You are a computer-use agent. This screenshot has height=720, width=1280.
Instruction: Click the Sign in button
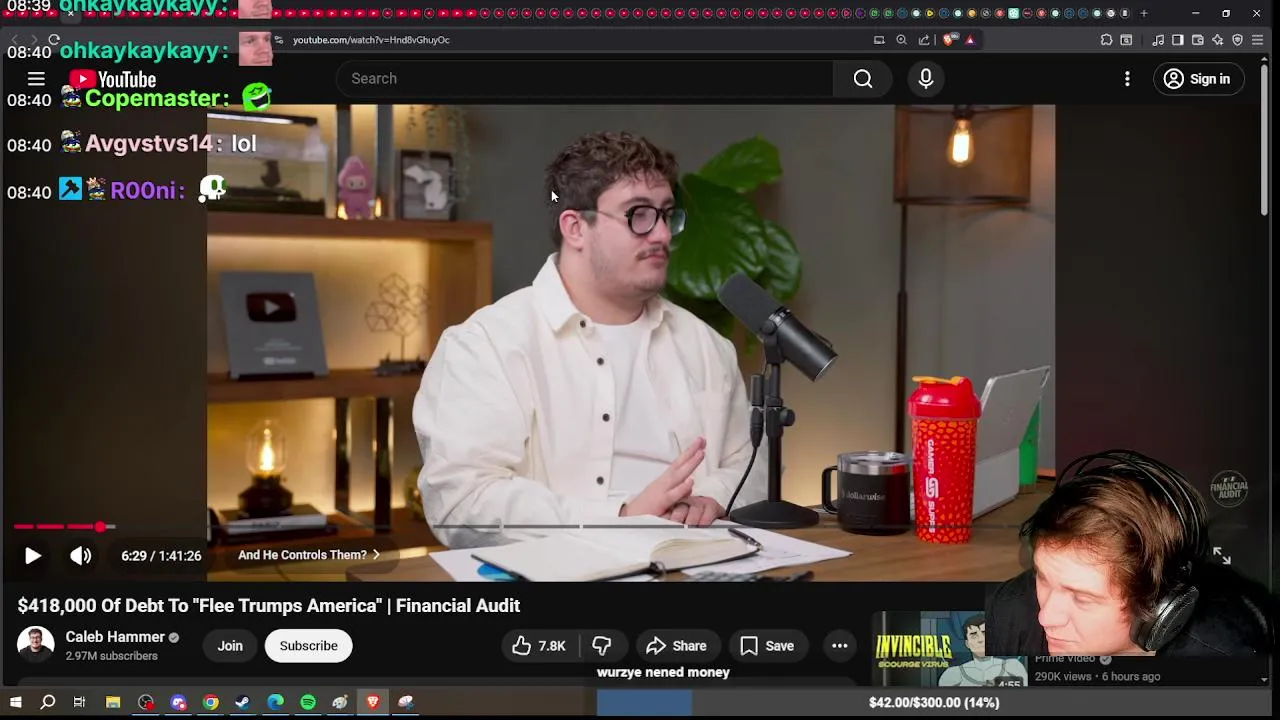point(1198,79)
